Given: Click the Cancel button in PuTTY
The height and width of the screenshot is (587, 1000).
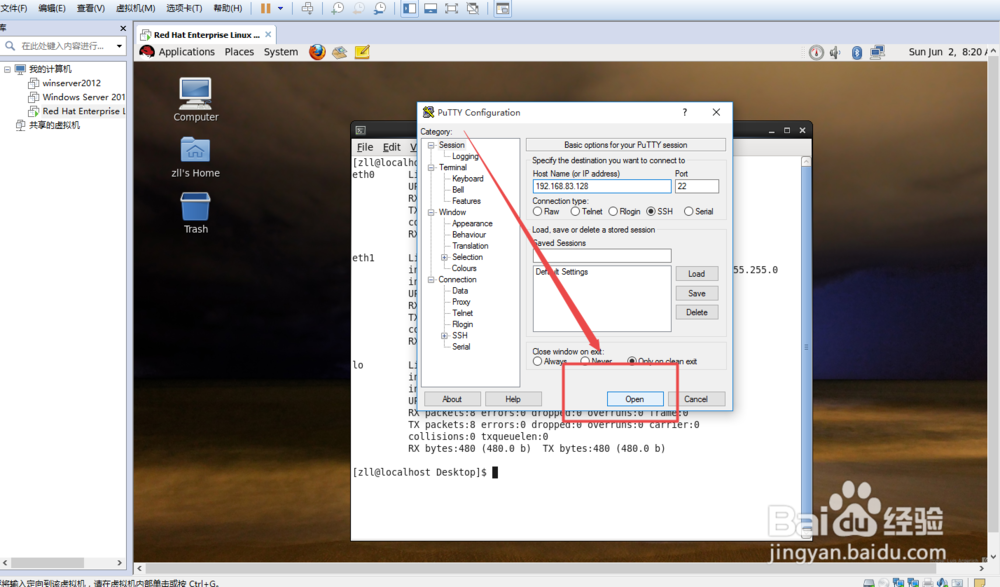Looking at the screenshot, I should (696, 399).
